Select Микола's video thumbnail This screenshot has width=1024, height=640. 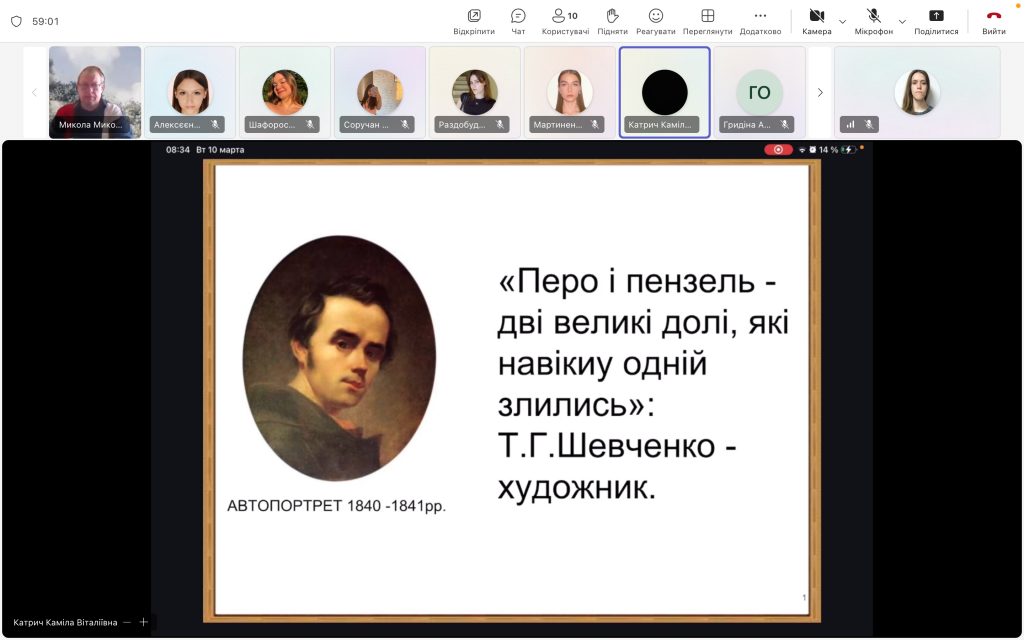pyautogui.click(x=95, y=92)
